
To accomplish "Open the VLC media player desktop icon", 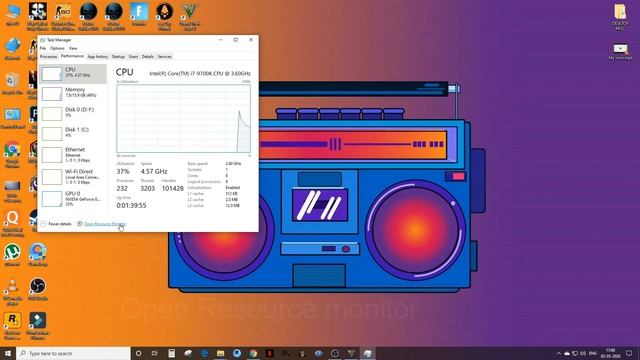I will 13,292.
